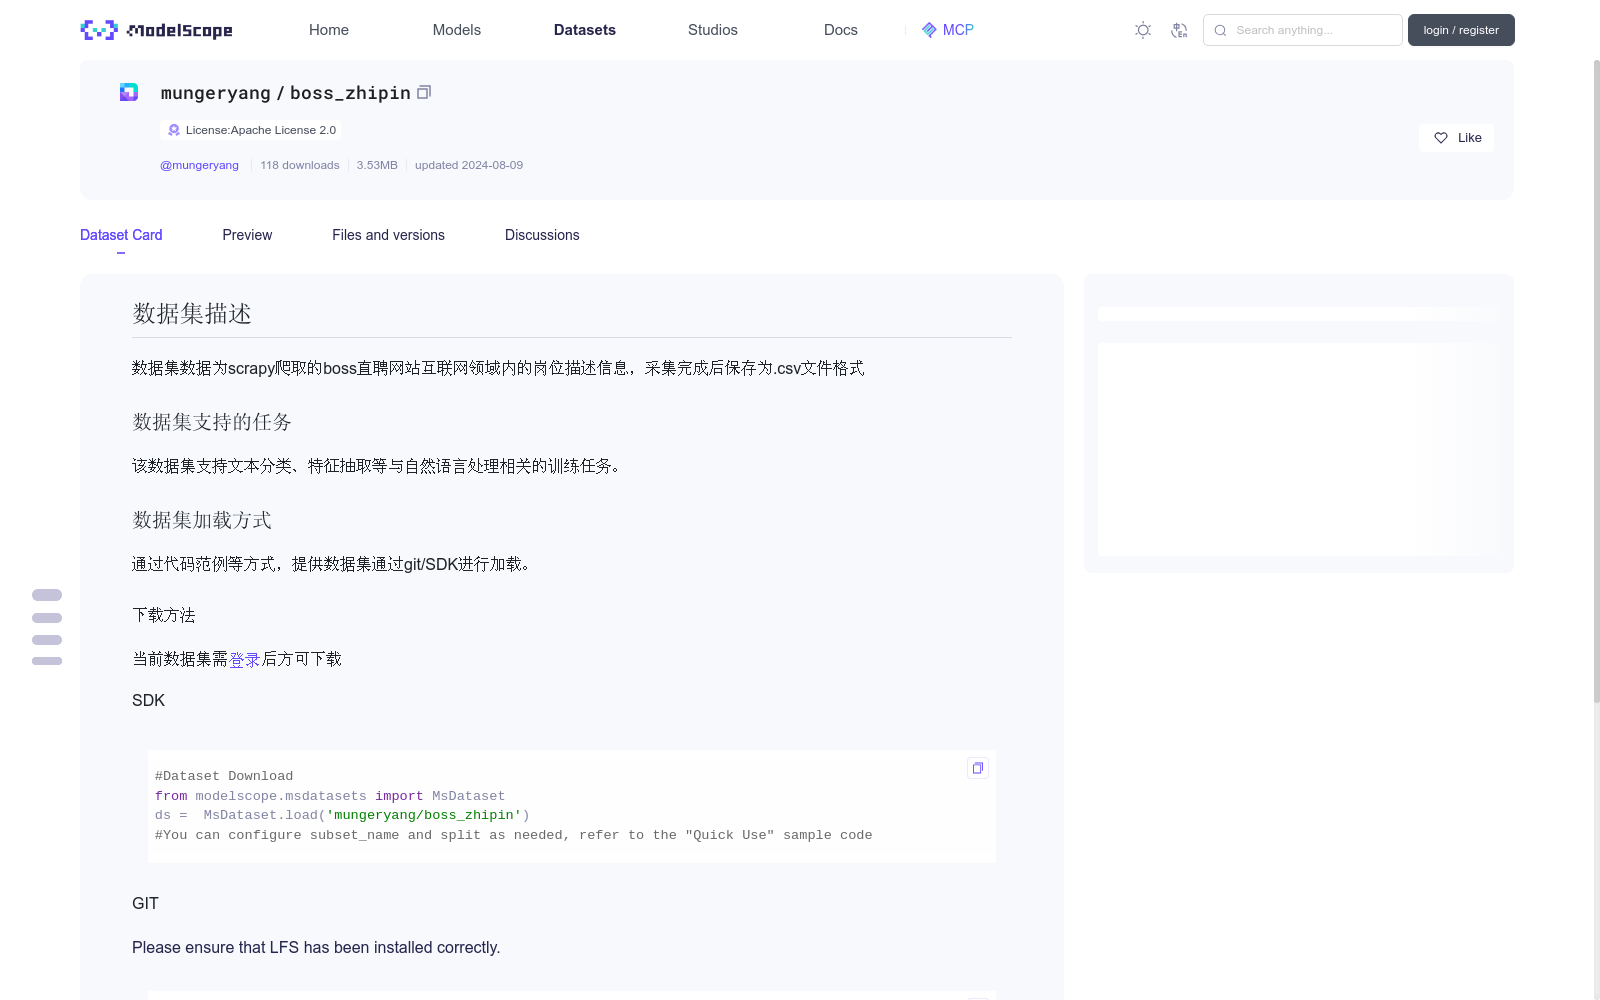Click the 下载方法 text

(x=164, y=615)
